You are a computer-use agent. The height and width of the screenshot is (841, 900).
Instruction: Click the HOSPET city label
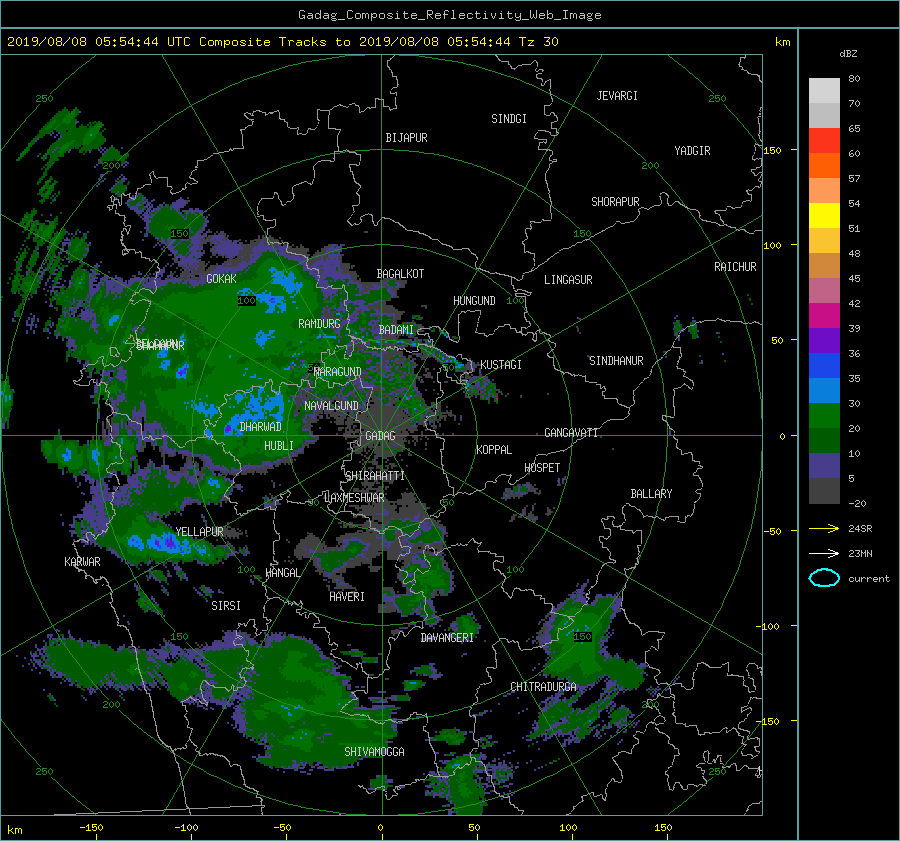click(542, 468)
